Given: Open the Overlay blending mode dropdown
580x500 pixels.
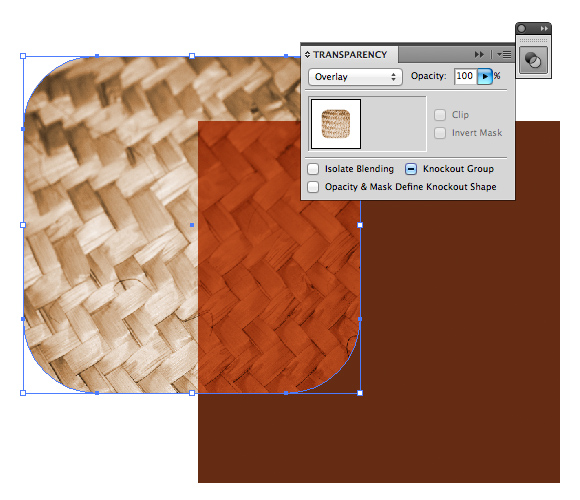Looking at the screenshot, I should click(355, 77).
